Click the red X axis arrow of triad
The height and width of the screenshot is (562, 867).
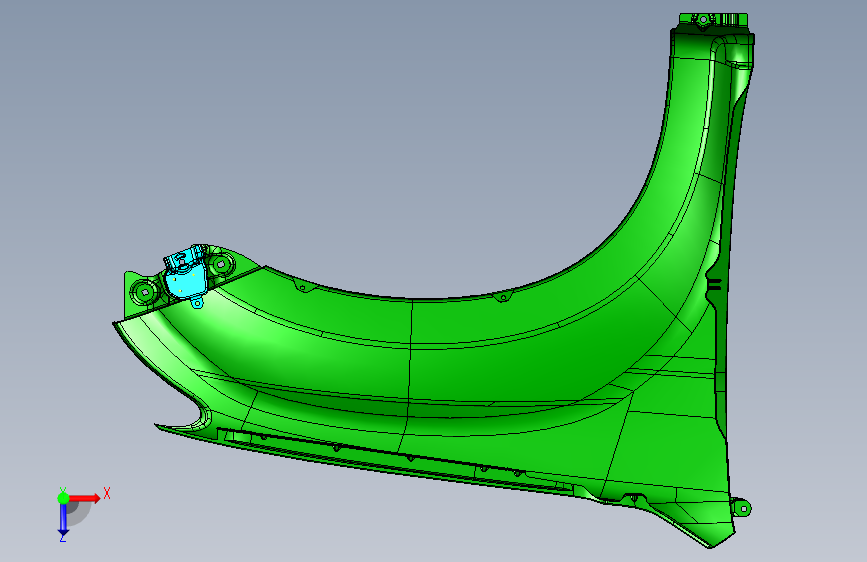tap(86, 498)
